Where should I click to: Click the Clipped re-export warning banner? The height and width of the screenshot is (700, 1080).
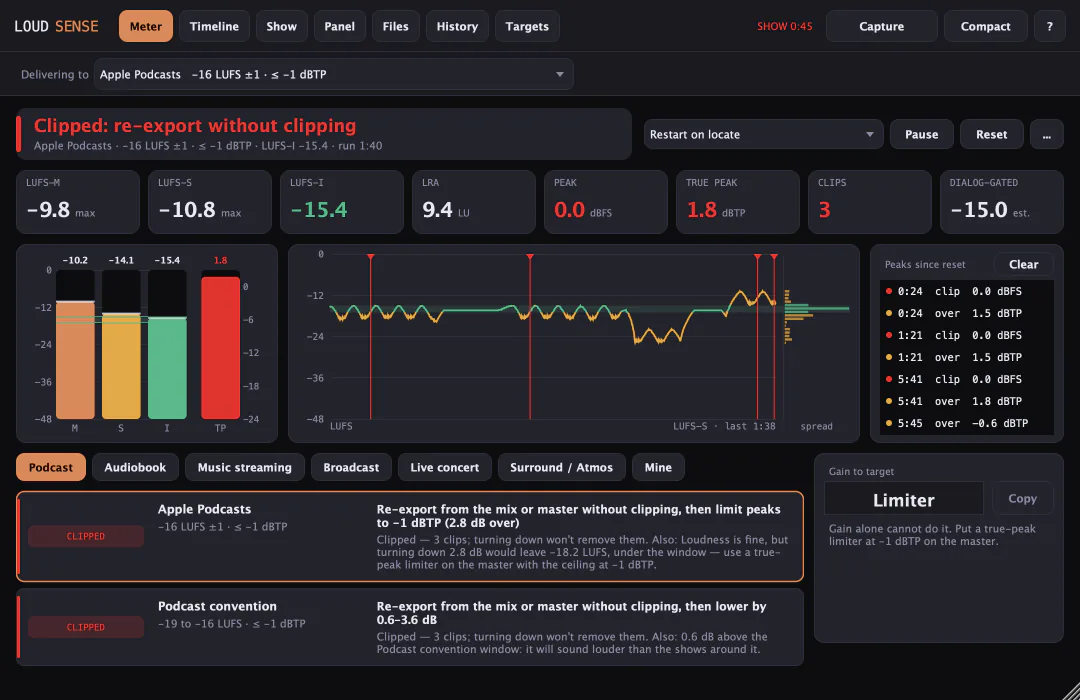(x=324, y=134)
